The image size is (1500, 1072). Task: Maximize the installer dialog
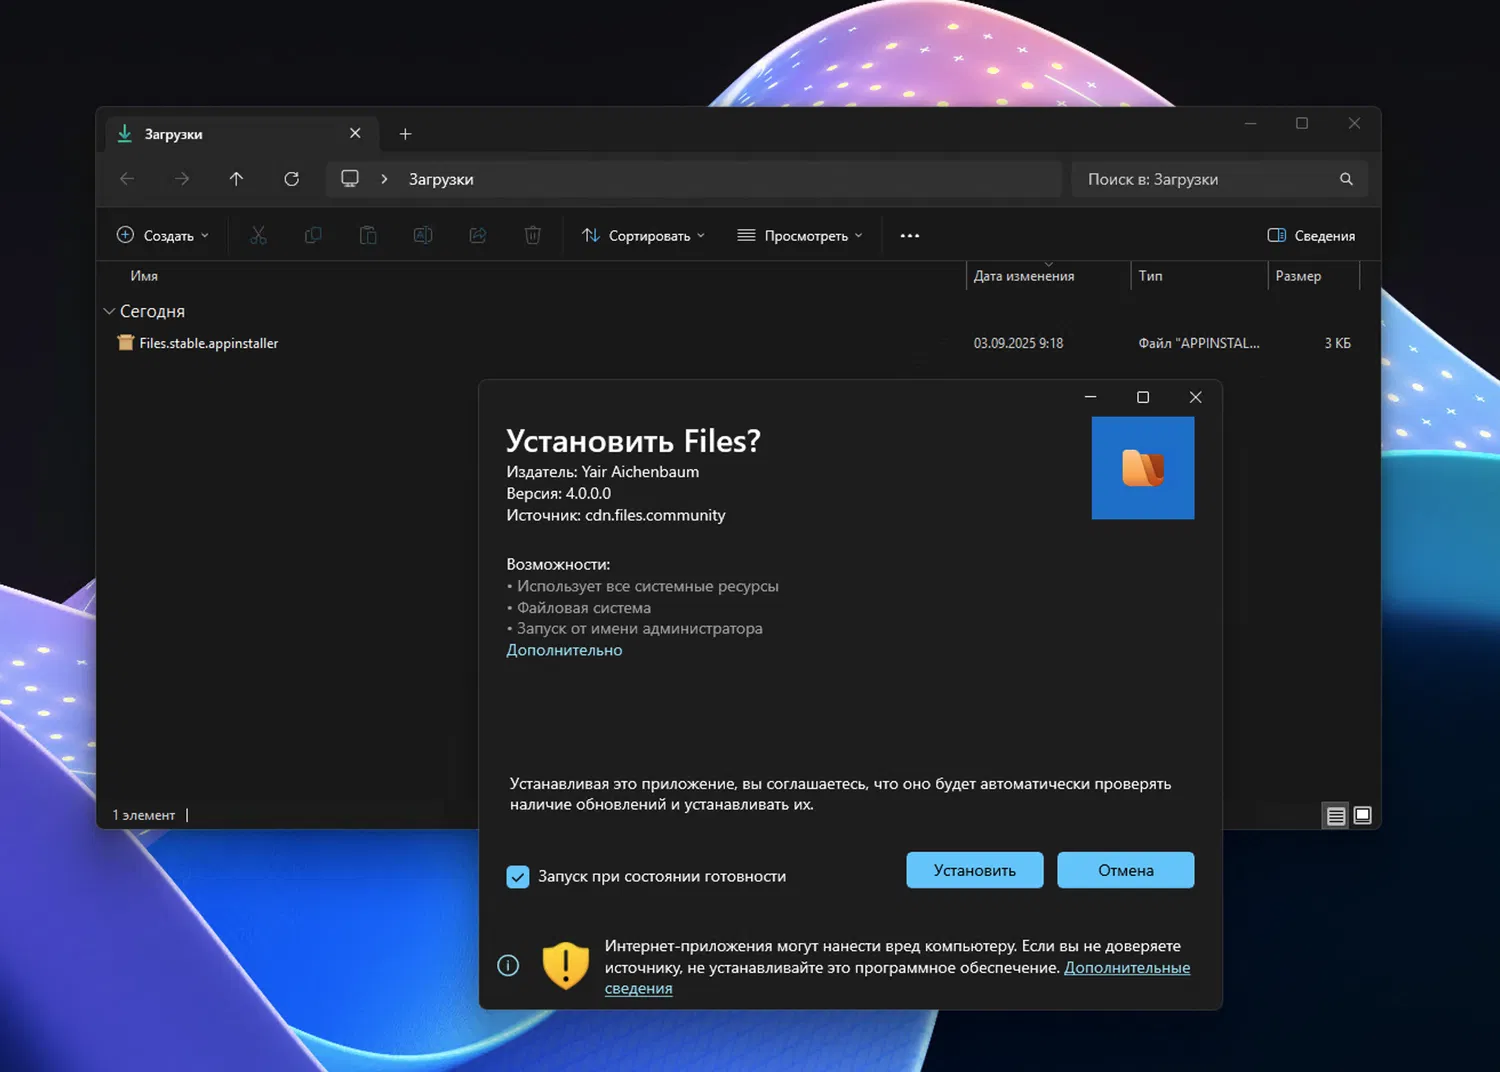[x=1143, y=397]
